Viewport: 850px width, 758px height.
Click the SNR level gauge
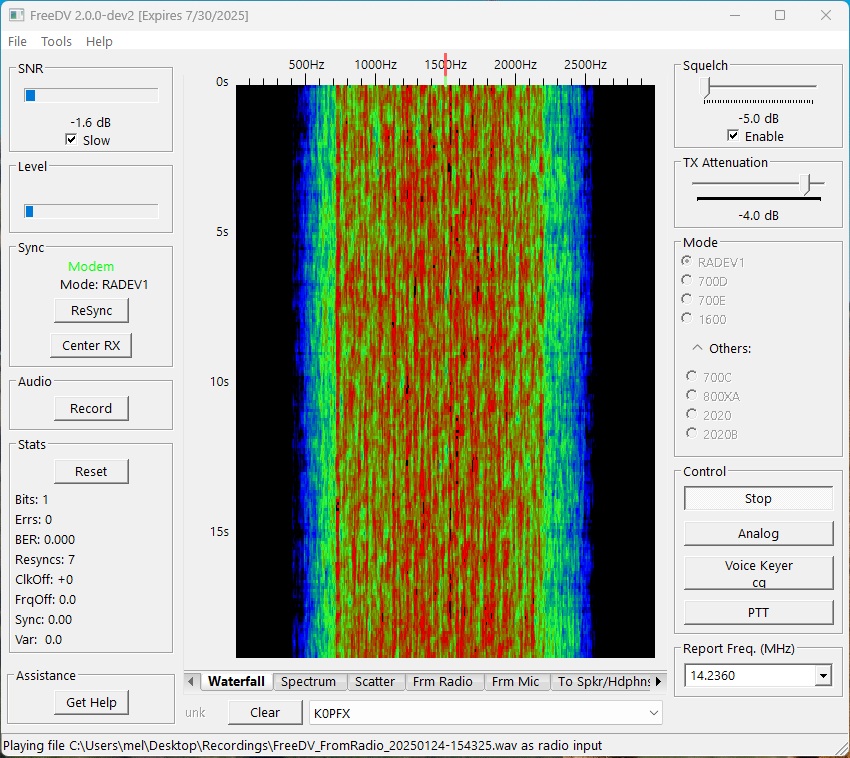click(91, 95)
